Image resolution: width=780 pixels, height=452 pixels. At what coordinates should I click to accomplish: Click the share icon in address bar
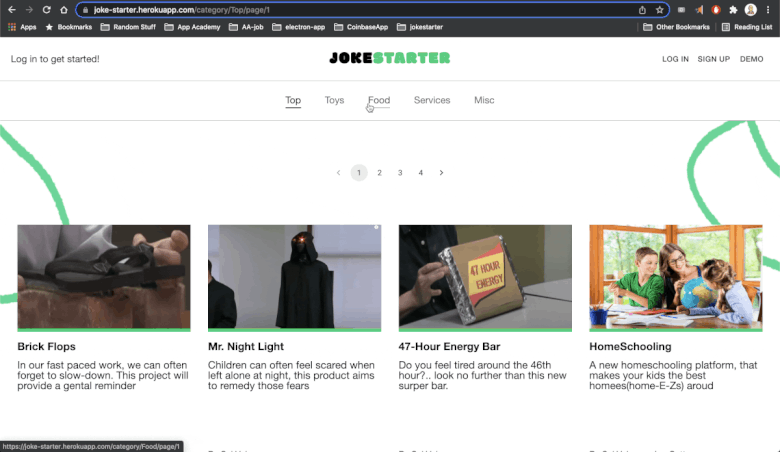coord(642,9)
